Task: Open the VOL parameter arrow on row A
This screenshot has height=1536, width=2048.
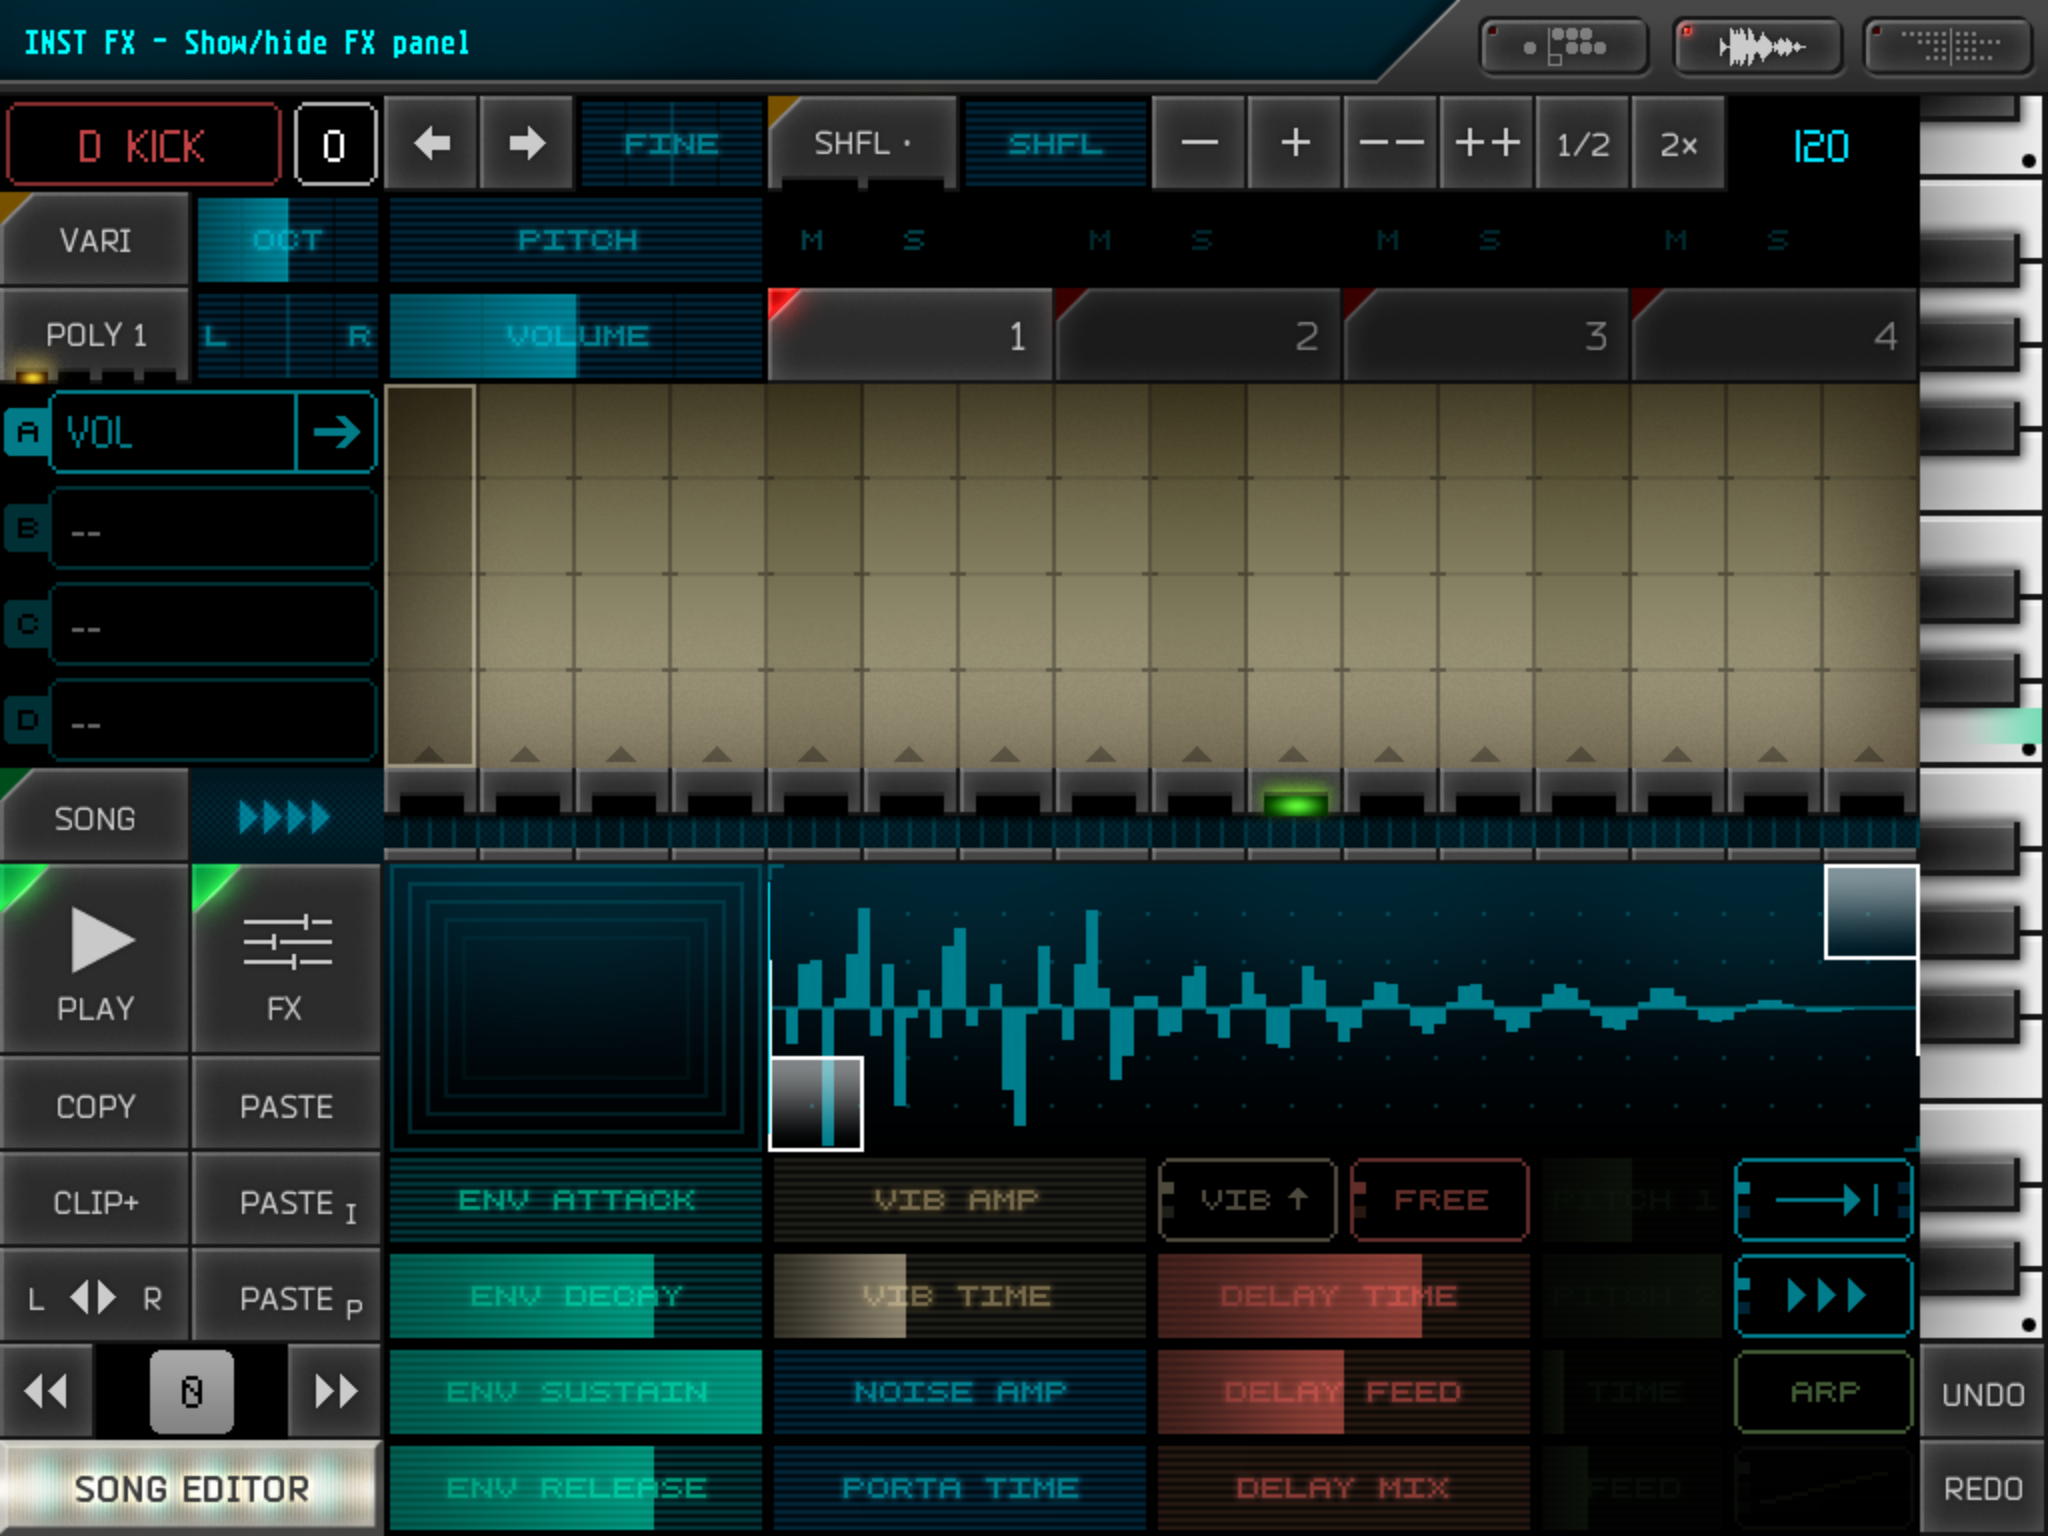Action: coord(336,432)
